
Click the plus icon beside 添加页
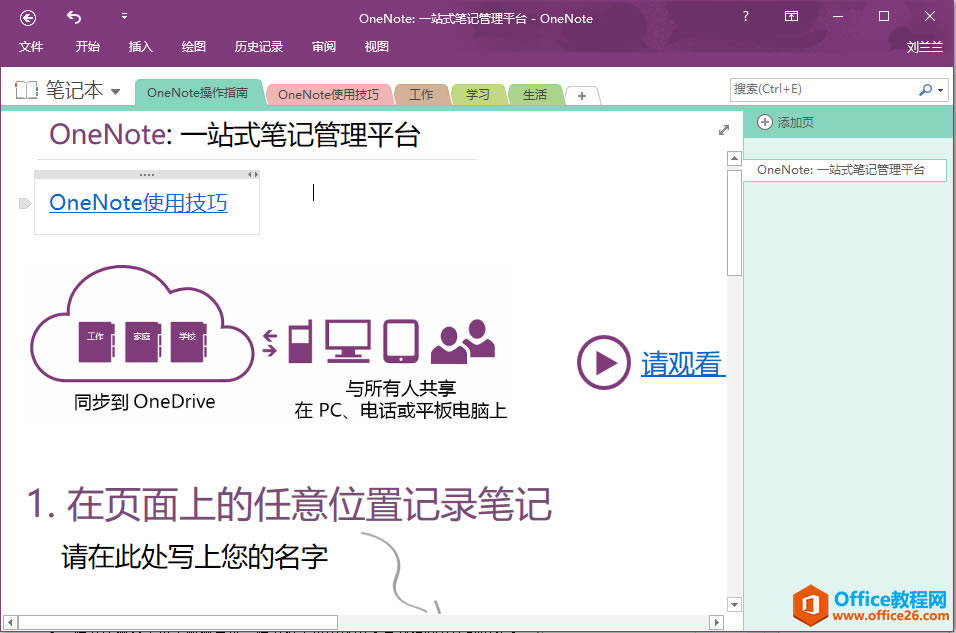pos(763,122)
